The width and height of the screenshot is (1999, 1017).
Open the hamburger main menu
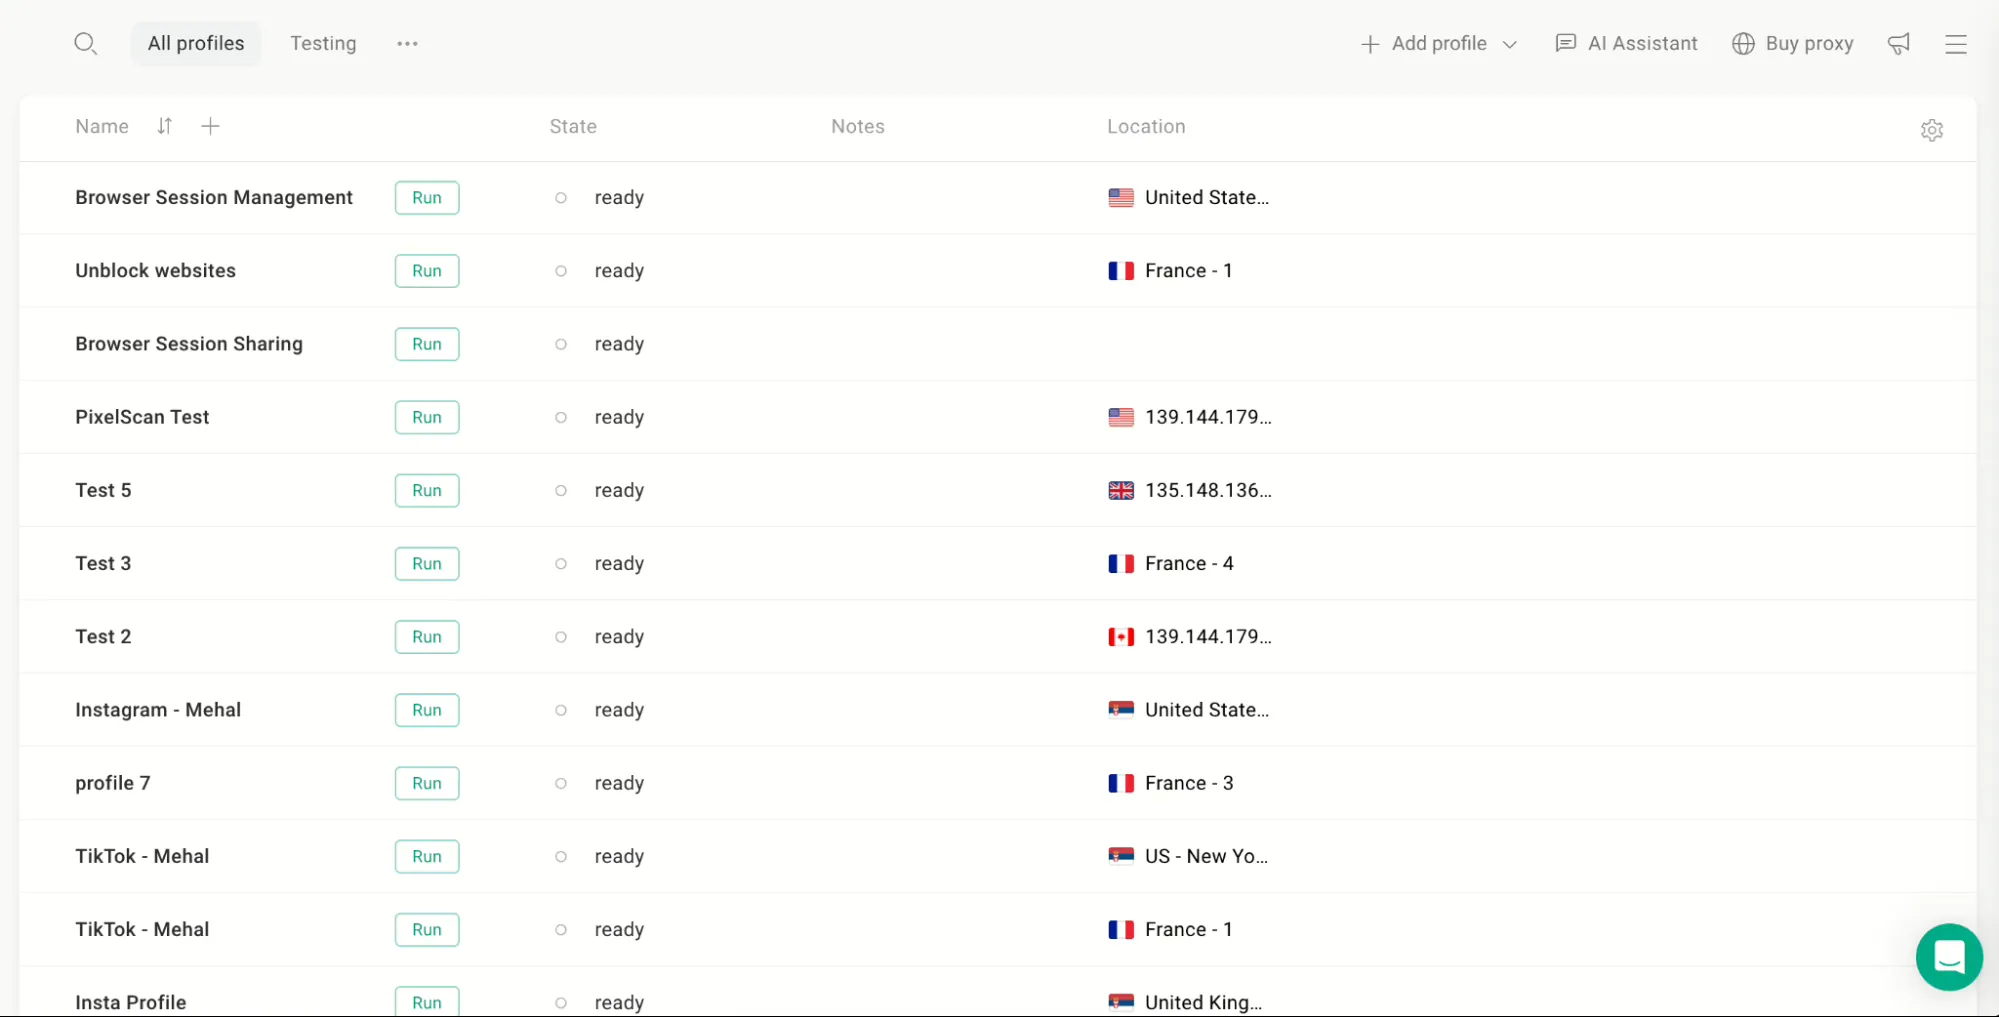[1955, 43]
